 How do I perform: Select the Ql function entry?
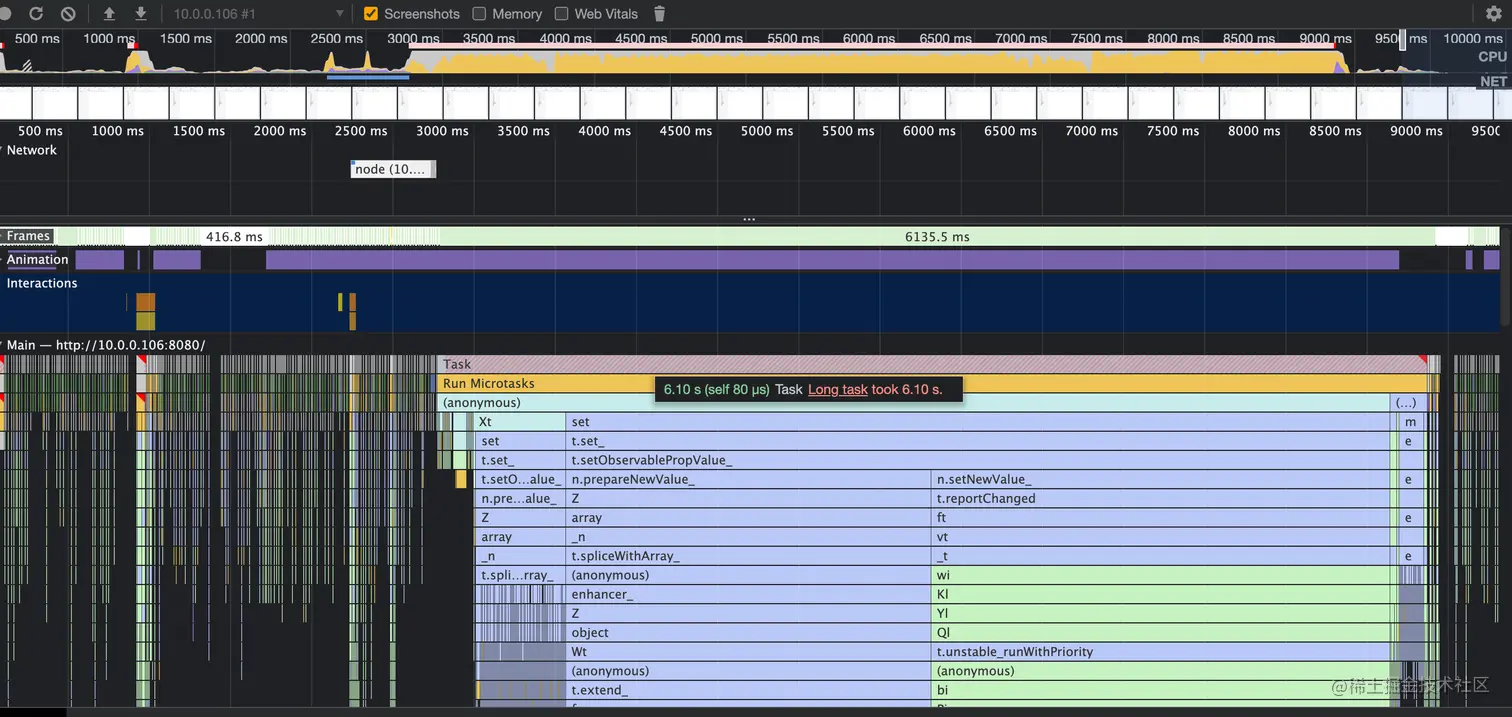(x=1162, y=632)
